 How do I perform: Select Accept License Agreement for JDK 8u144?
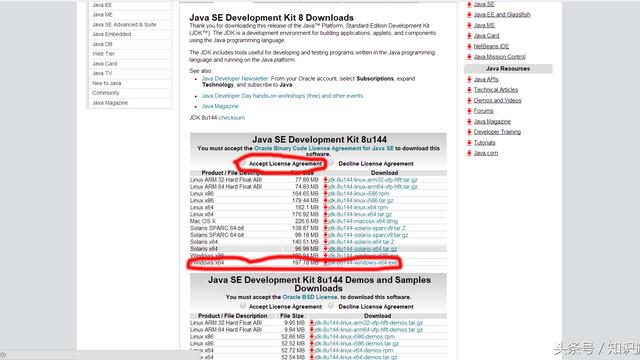click(x=243, y=163)
